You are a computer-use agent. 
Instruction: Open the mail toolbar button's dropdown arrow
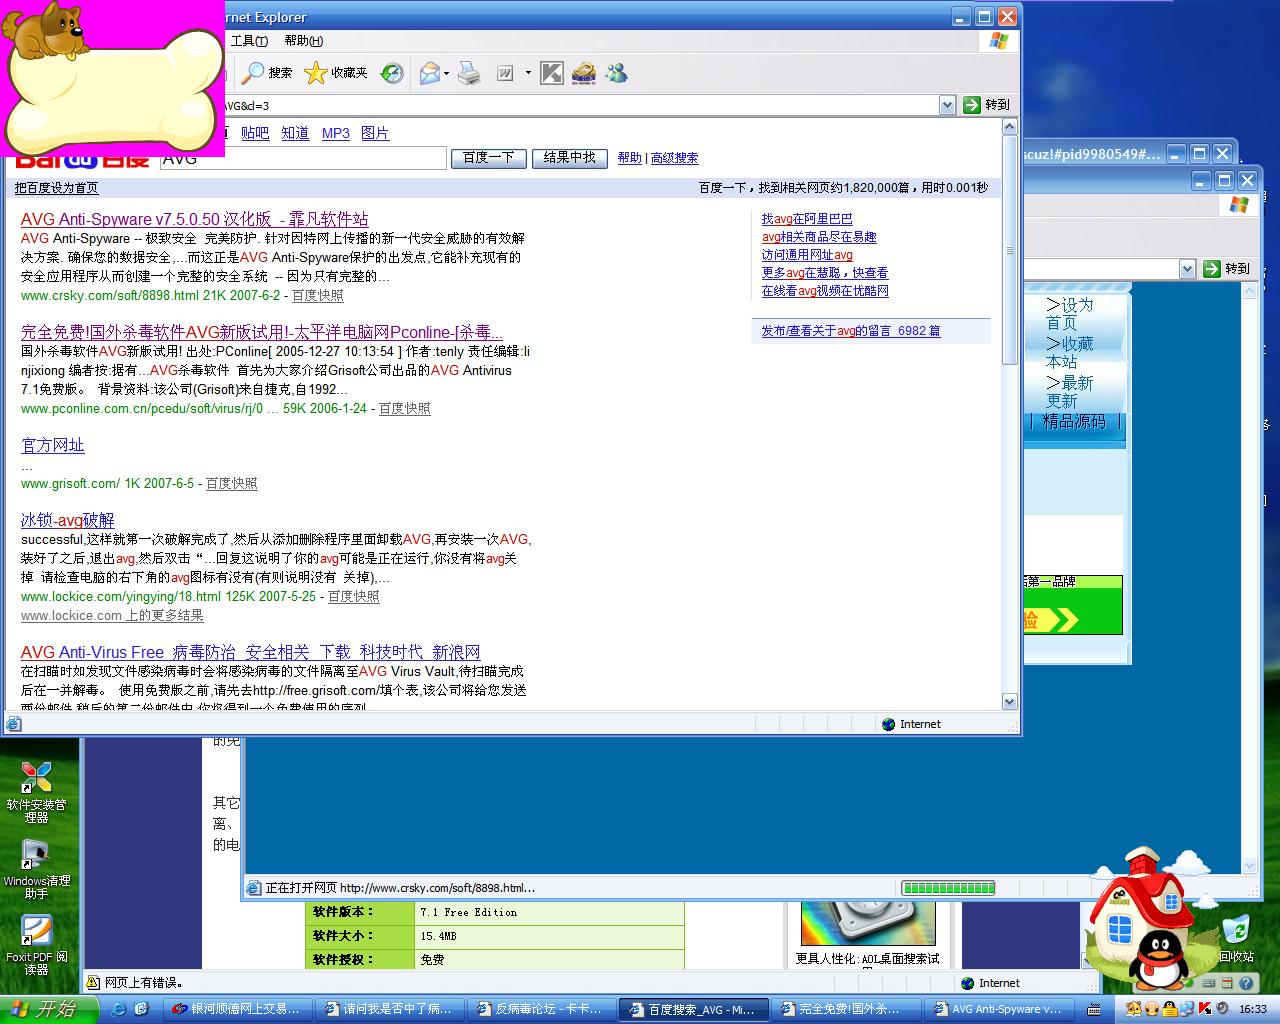(x=446, y=73)
